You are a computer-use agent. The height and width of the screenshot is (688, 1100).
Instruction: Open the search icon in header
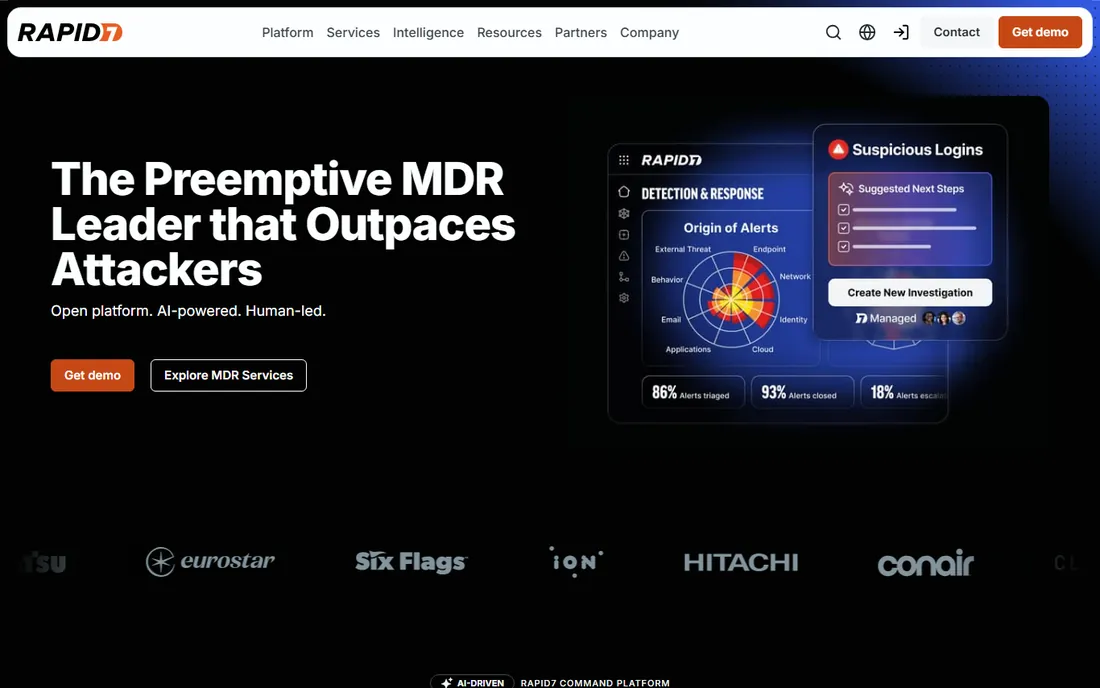click(833, 32)
